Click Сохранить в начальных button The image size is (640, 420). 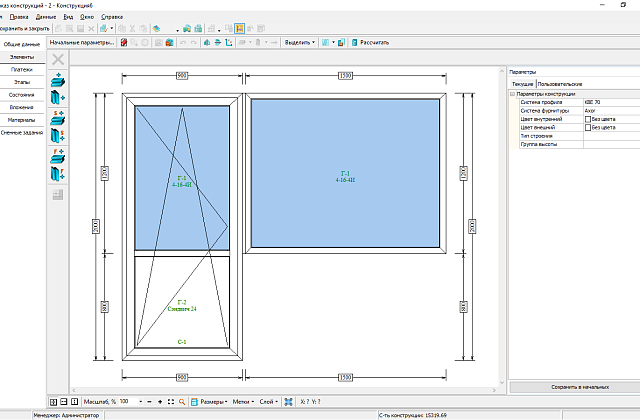click(x=580, y=387)
